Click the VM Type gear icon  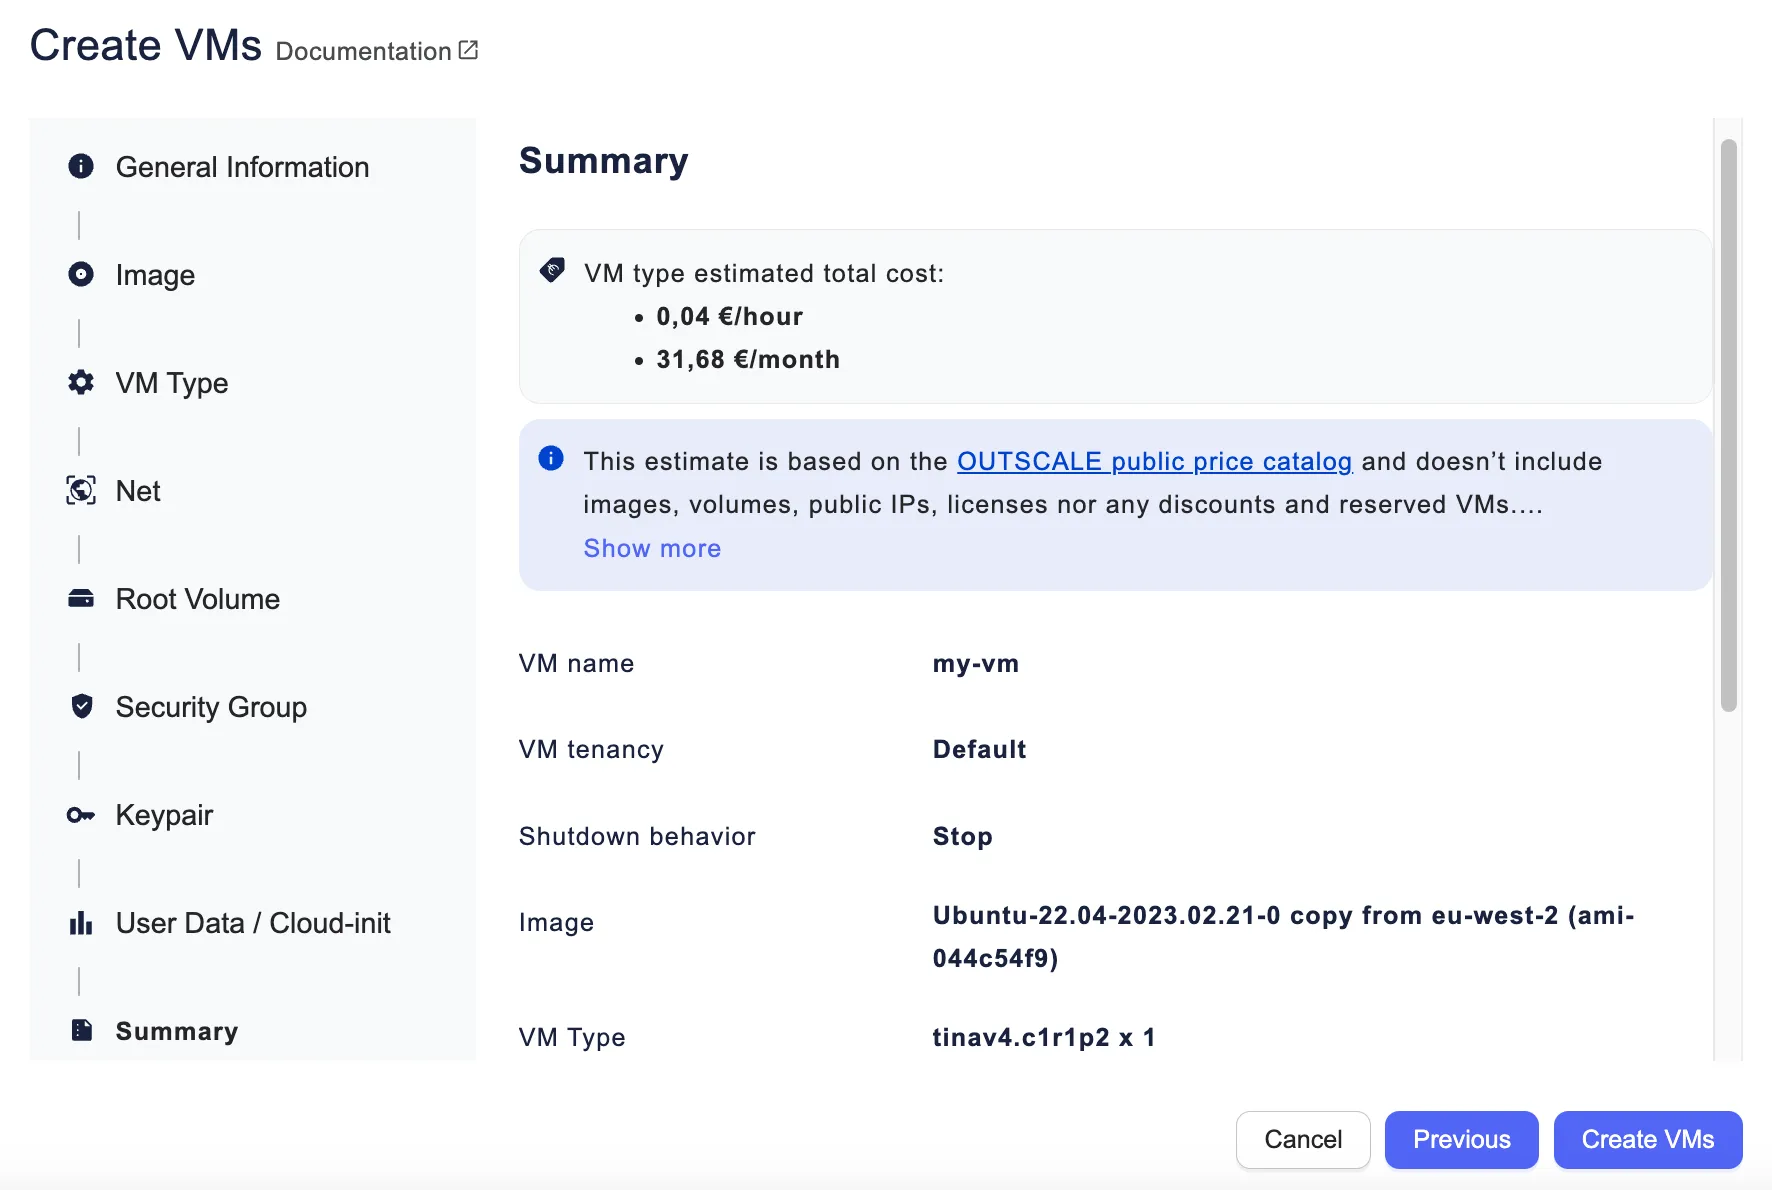(81, 382)
